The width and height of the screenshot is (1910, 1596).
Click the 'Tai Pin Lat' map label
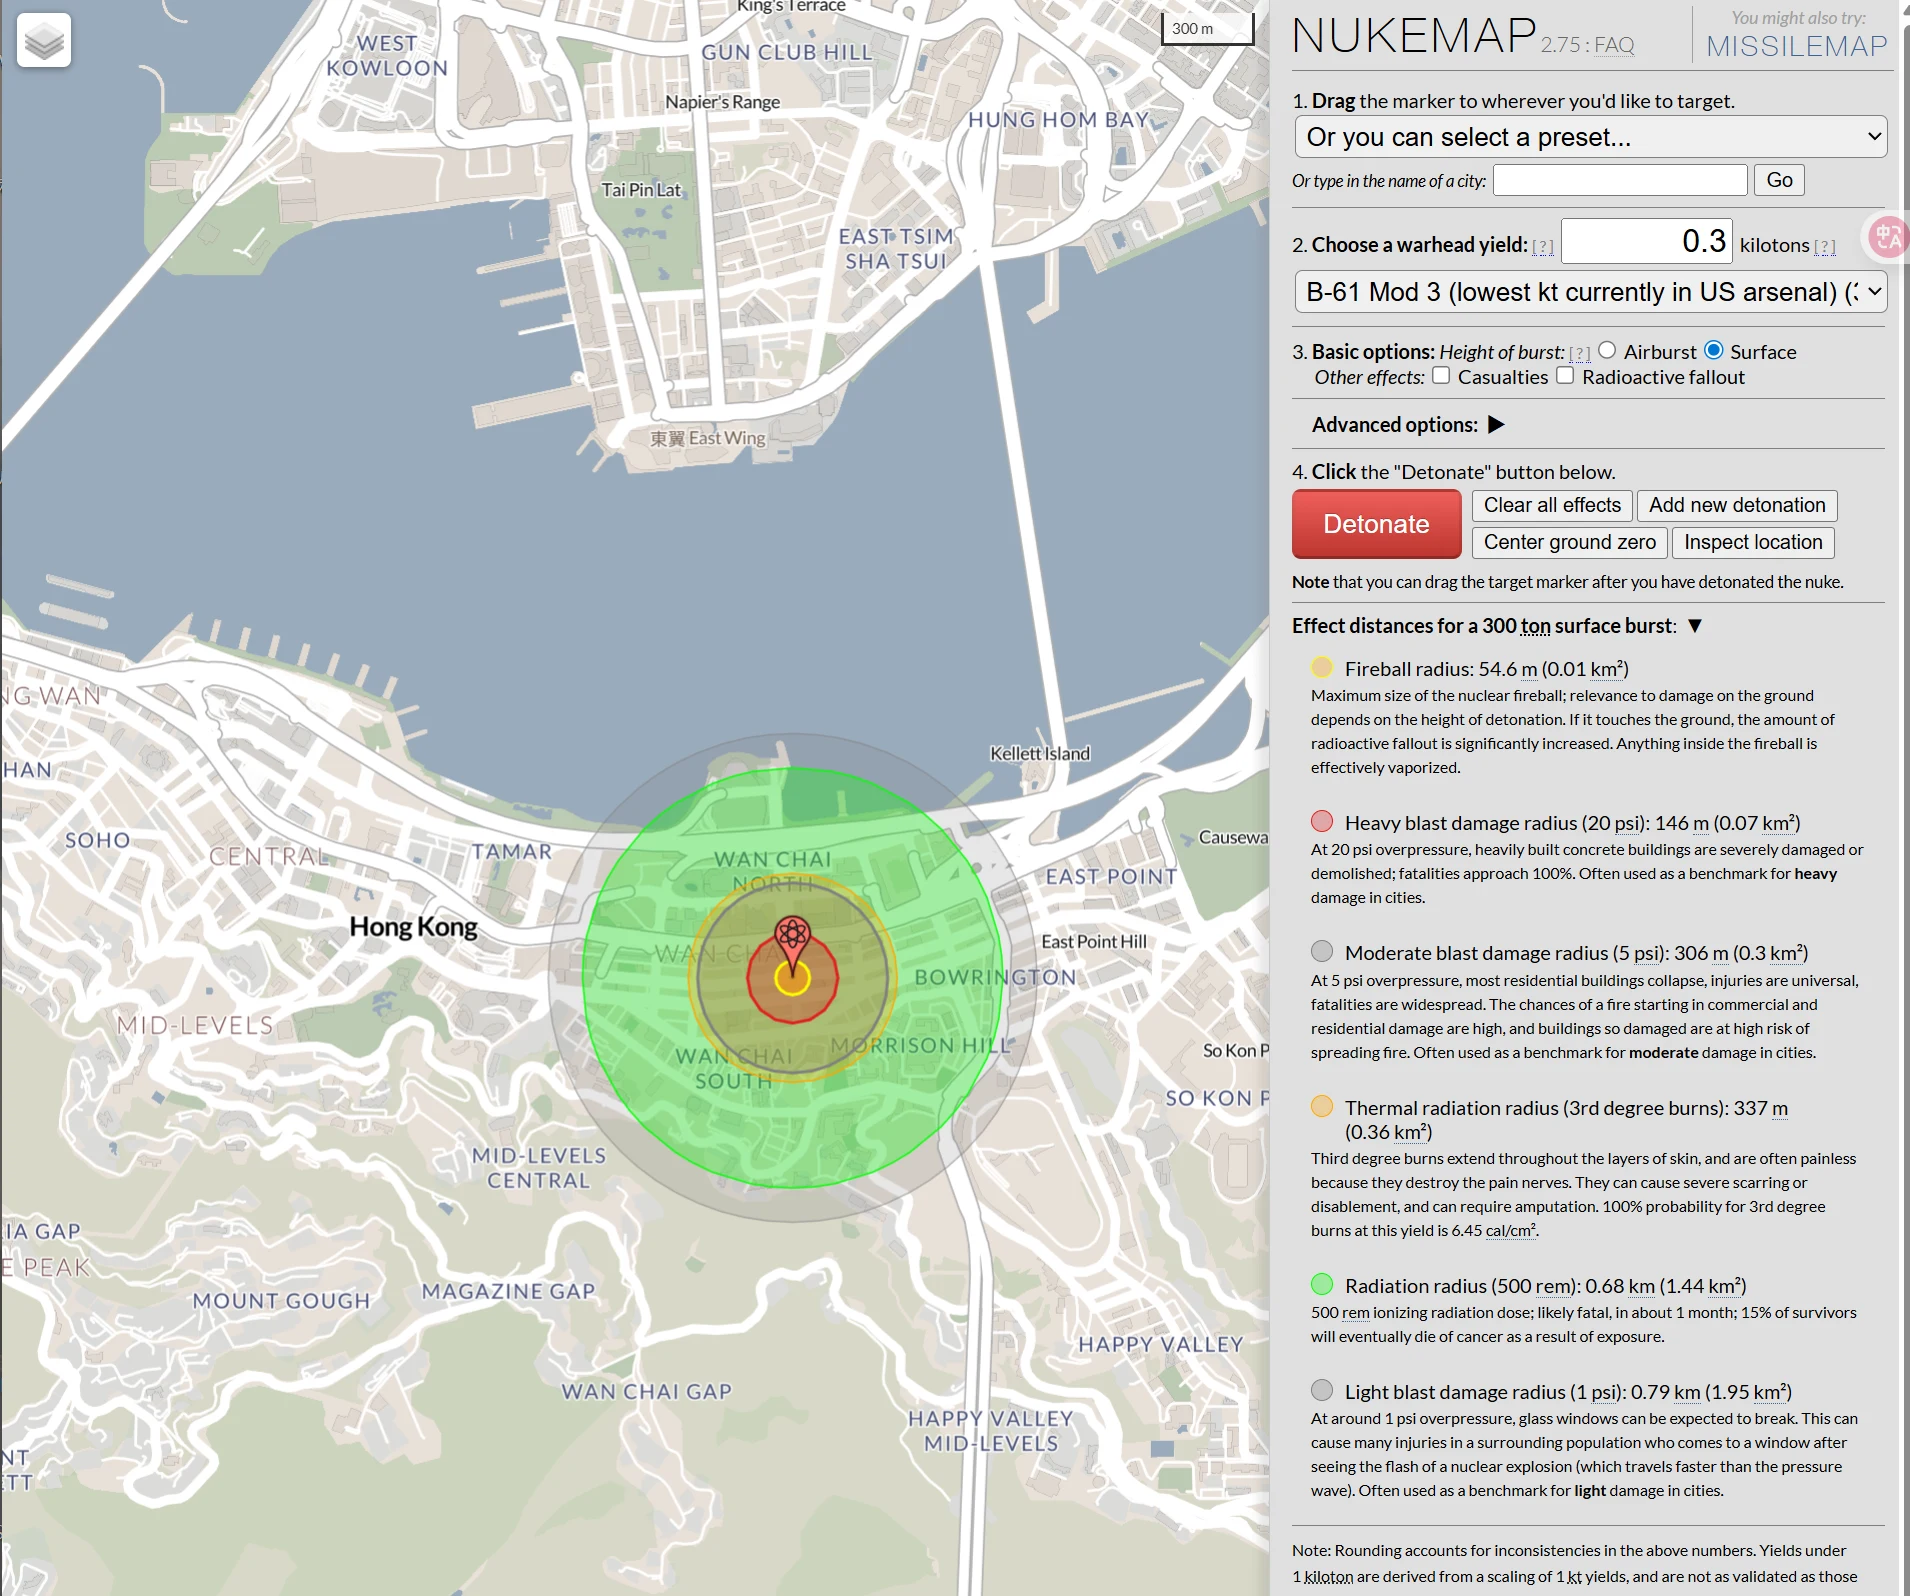(641, 190)
